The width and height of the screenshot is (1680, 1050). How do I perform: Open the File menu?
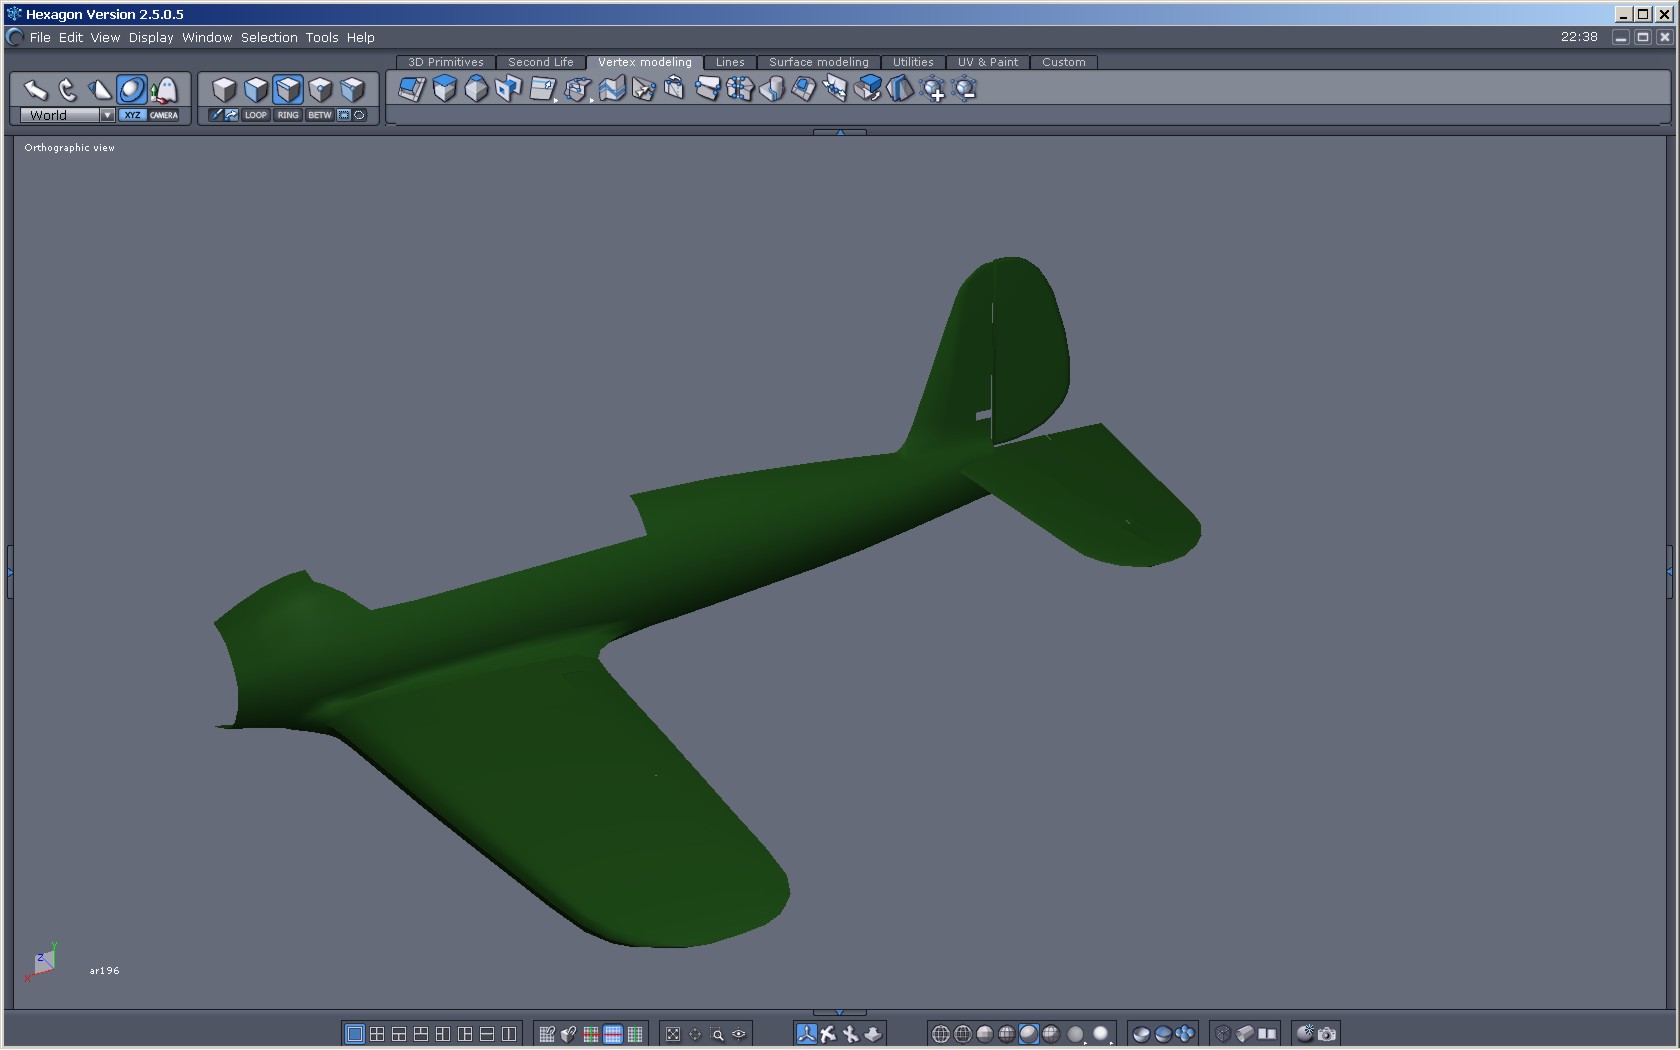40,37
